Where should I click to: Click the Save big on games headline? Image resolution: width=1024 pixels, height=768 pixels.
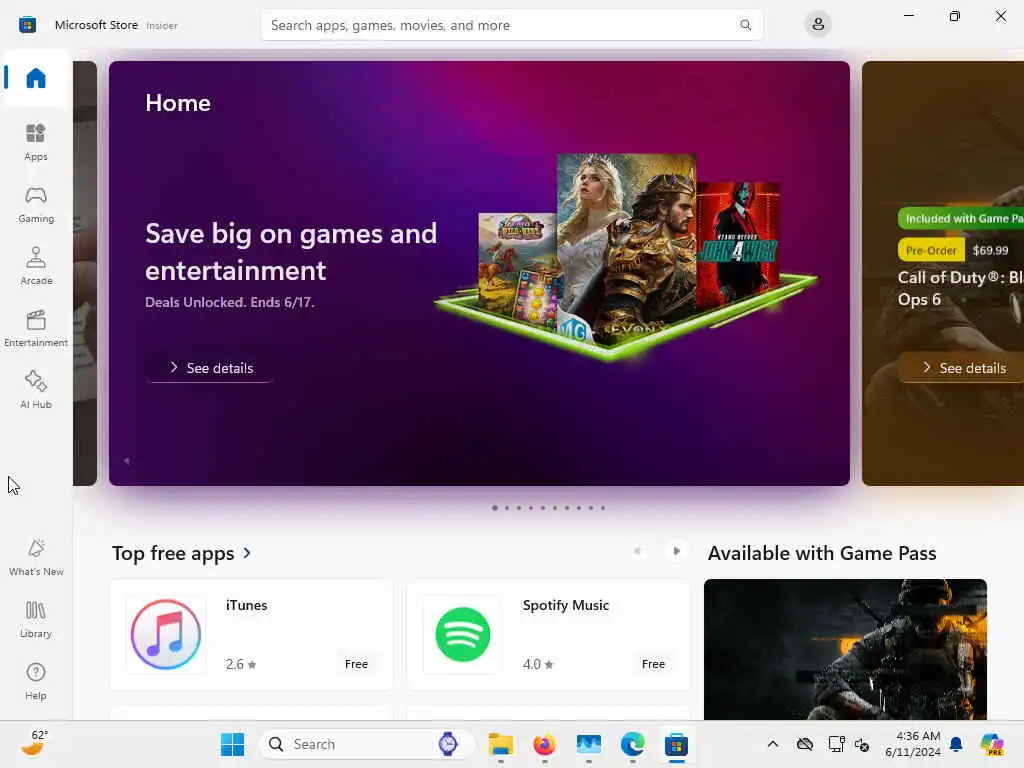[291, 252]
